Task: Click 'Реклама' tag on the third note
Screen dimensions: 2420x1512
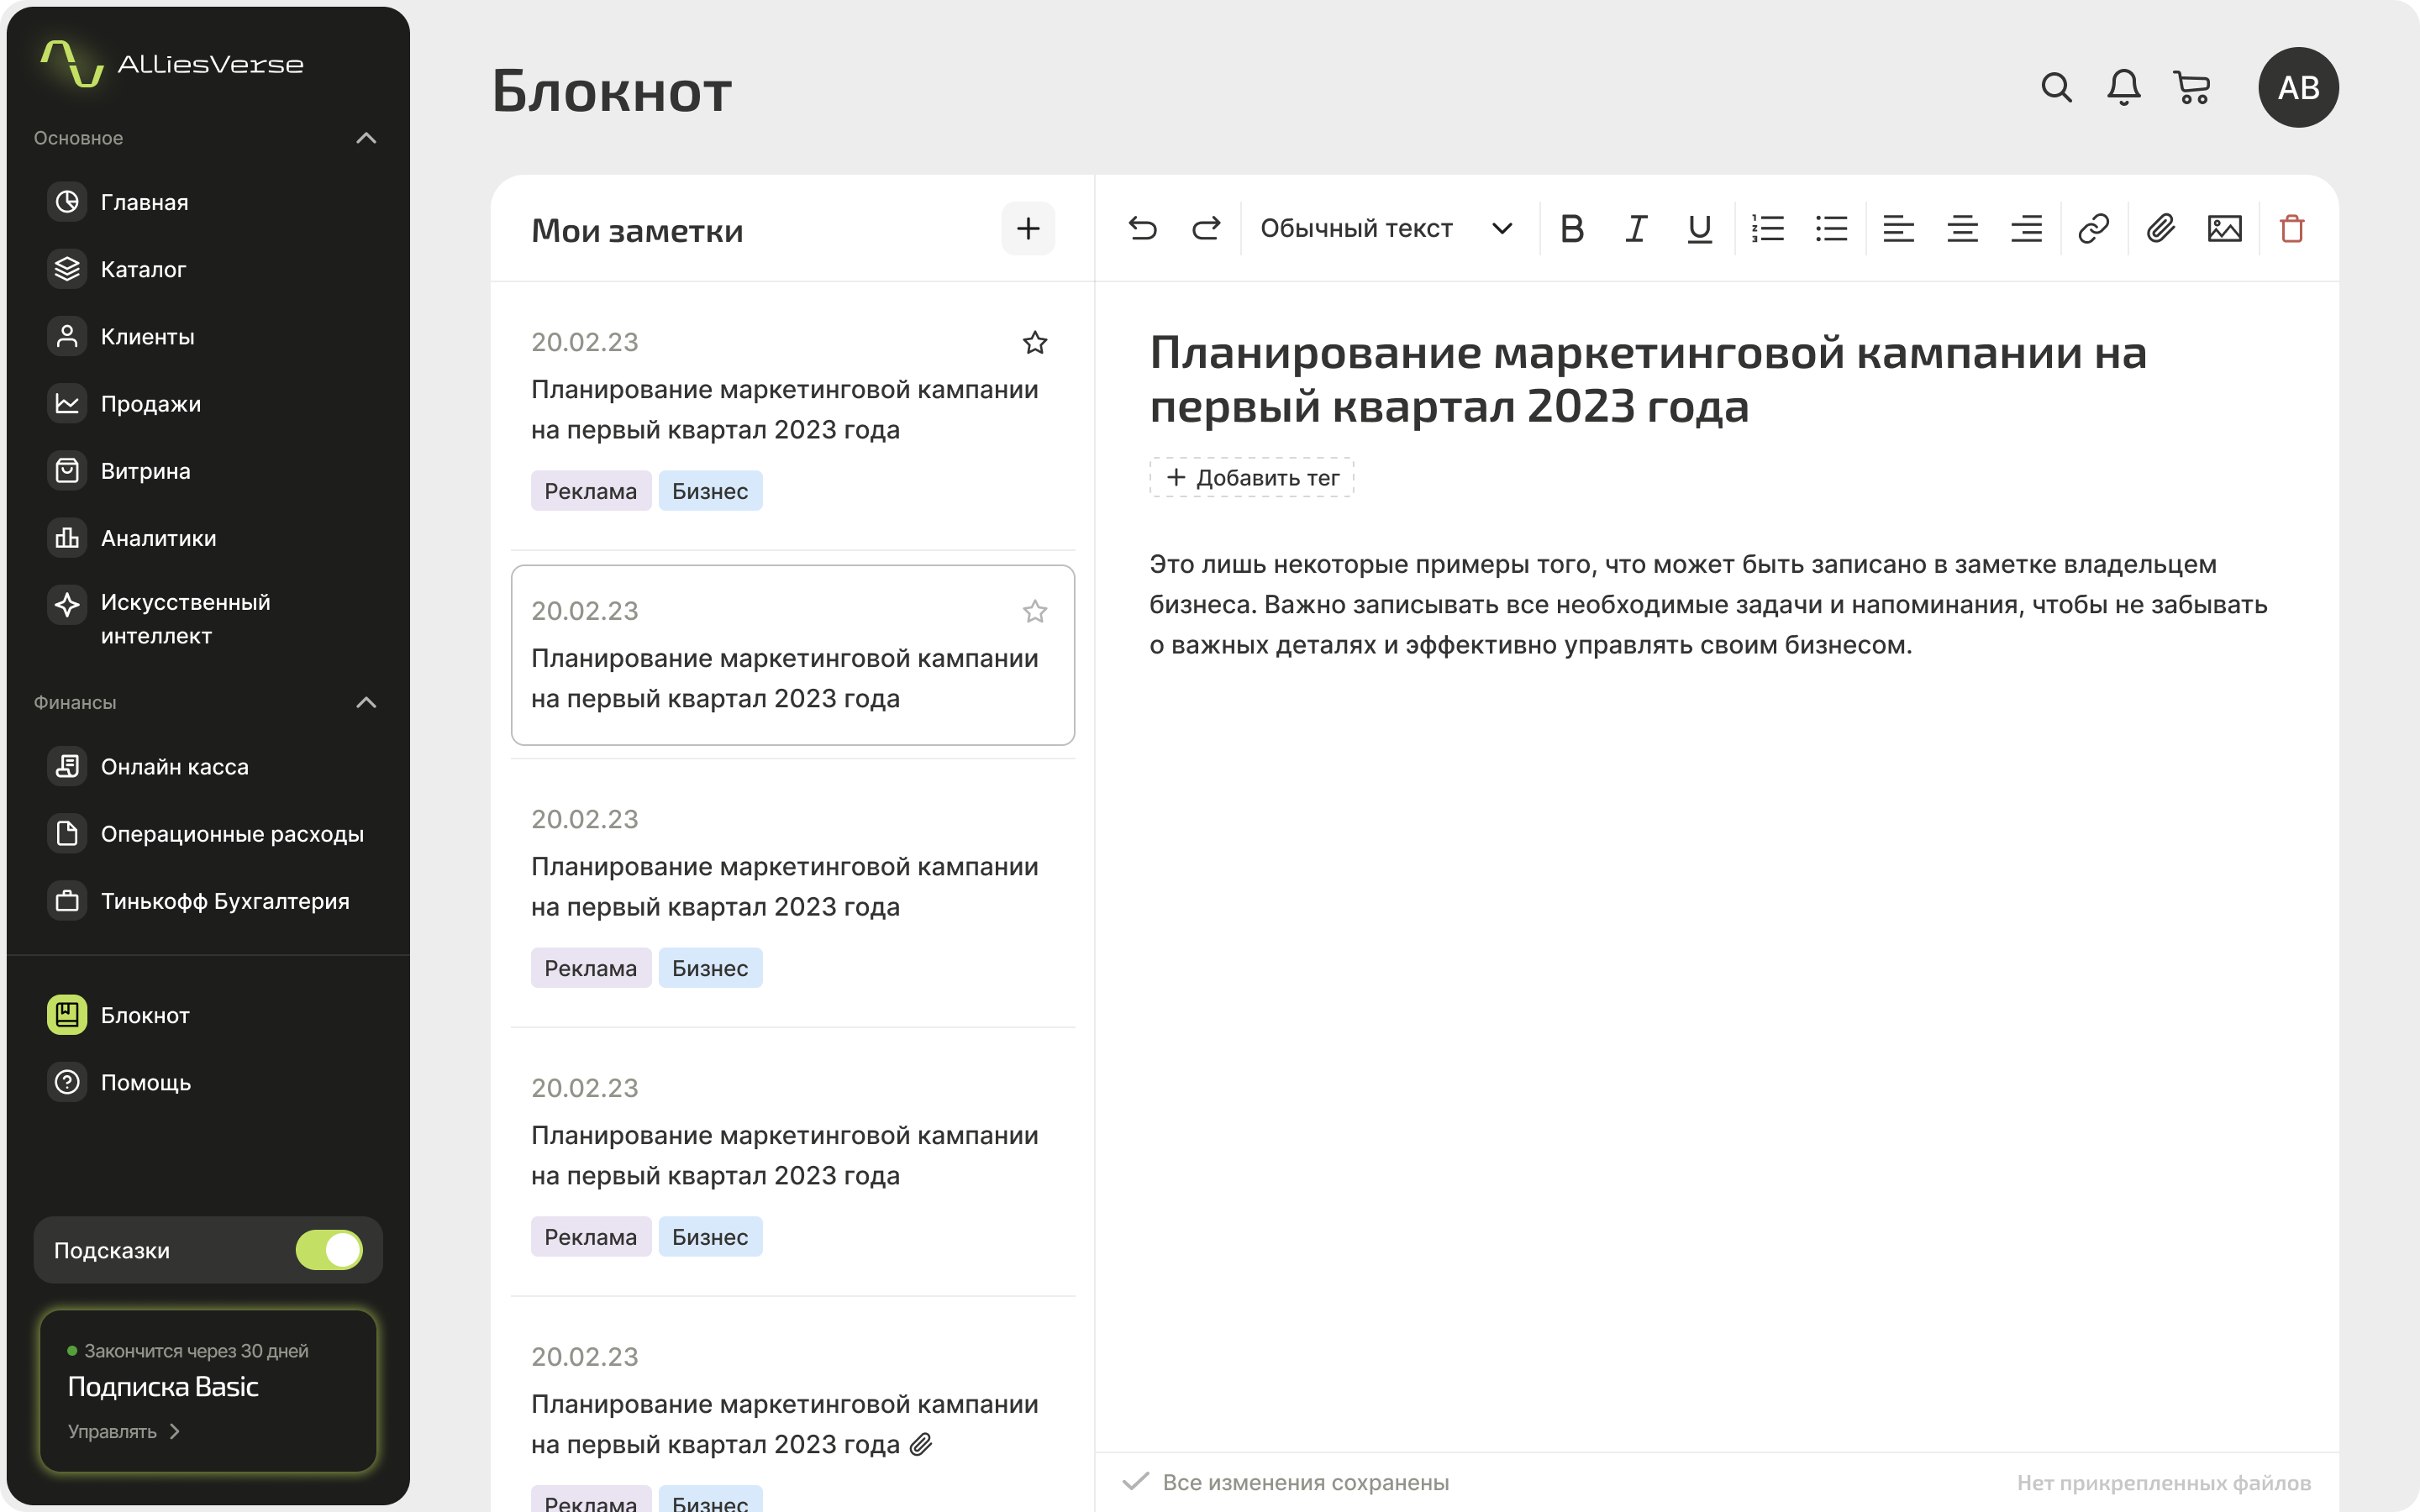Action: pyautogui.click(x=590, y=968)
